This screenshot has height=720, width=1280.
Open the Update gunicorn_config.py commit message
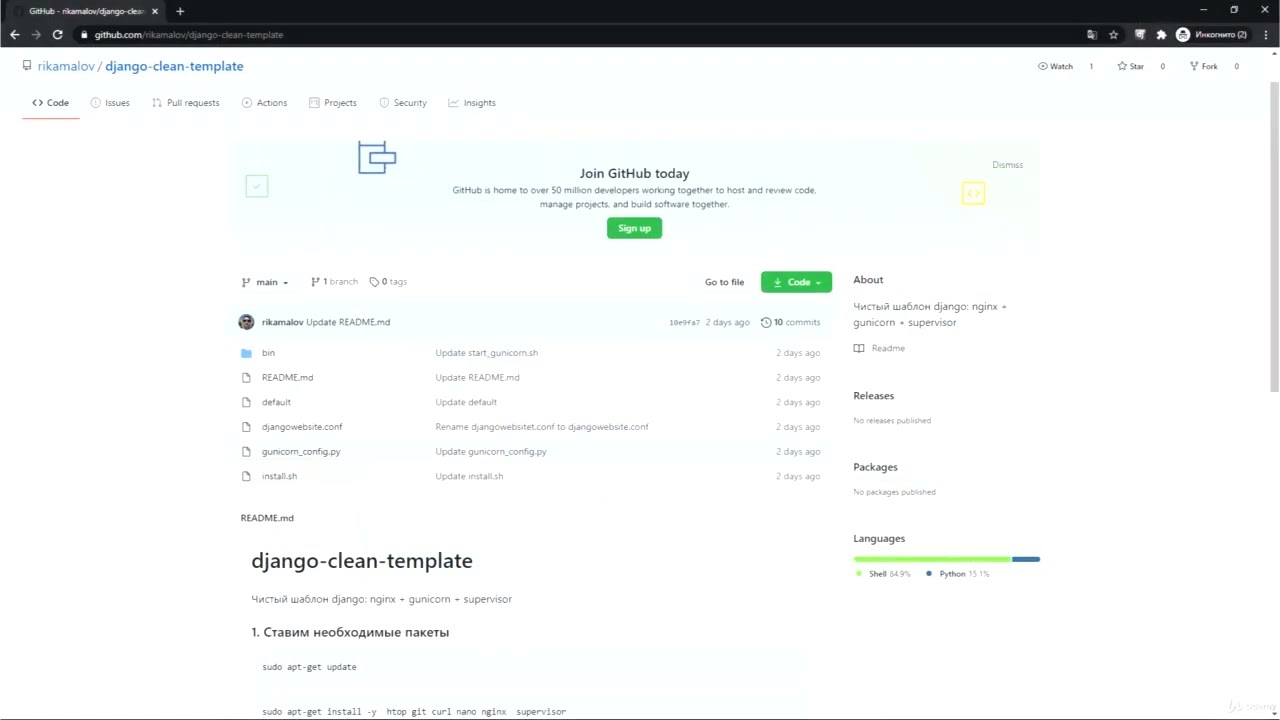490,452
